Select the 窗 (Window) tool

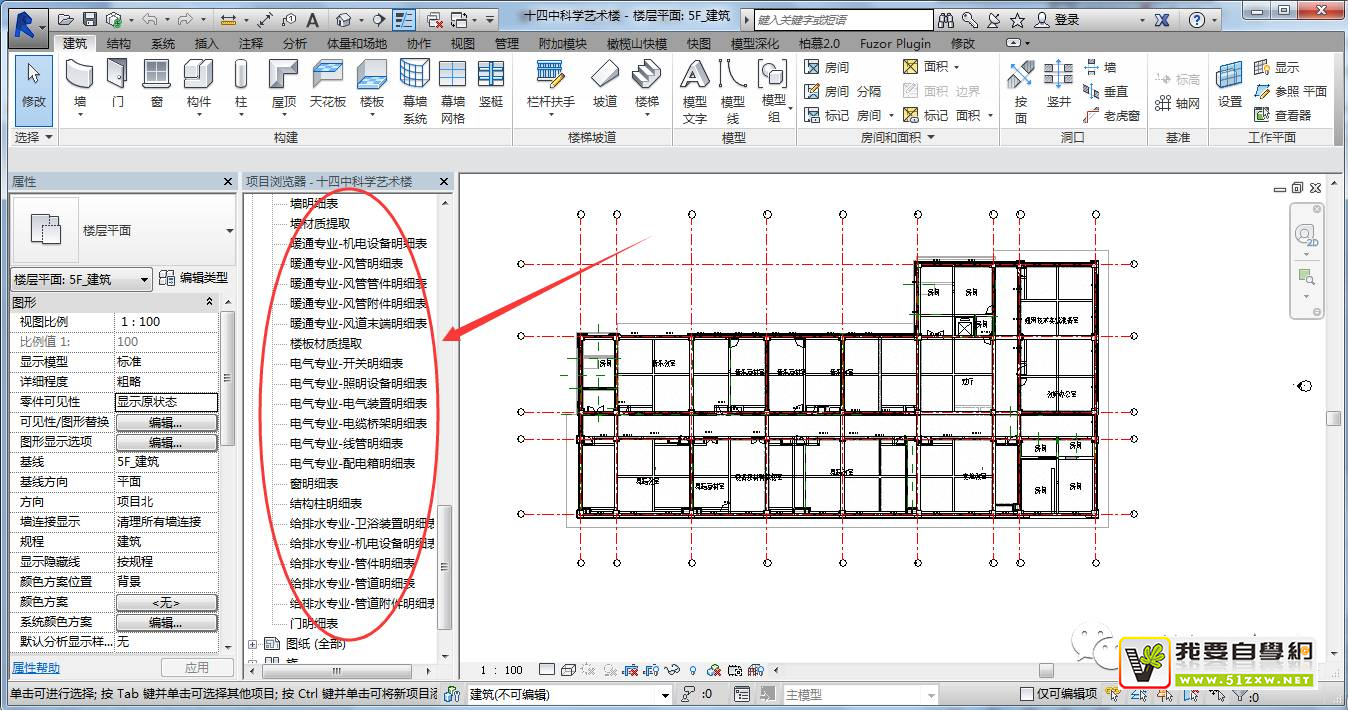tap(156, 84)
